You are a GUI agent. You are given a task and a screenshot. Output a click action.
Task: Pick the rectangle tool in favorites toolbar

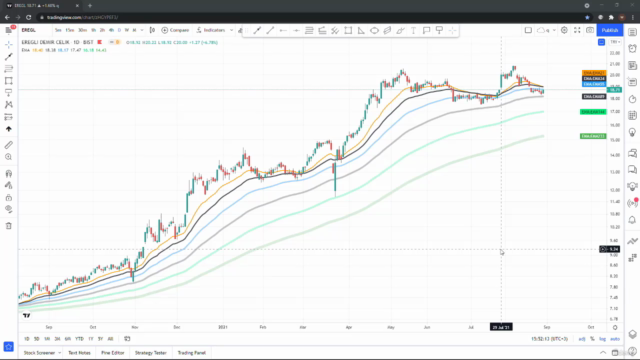pyautogui.click(x=348, y=31)
